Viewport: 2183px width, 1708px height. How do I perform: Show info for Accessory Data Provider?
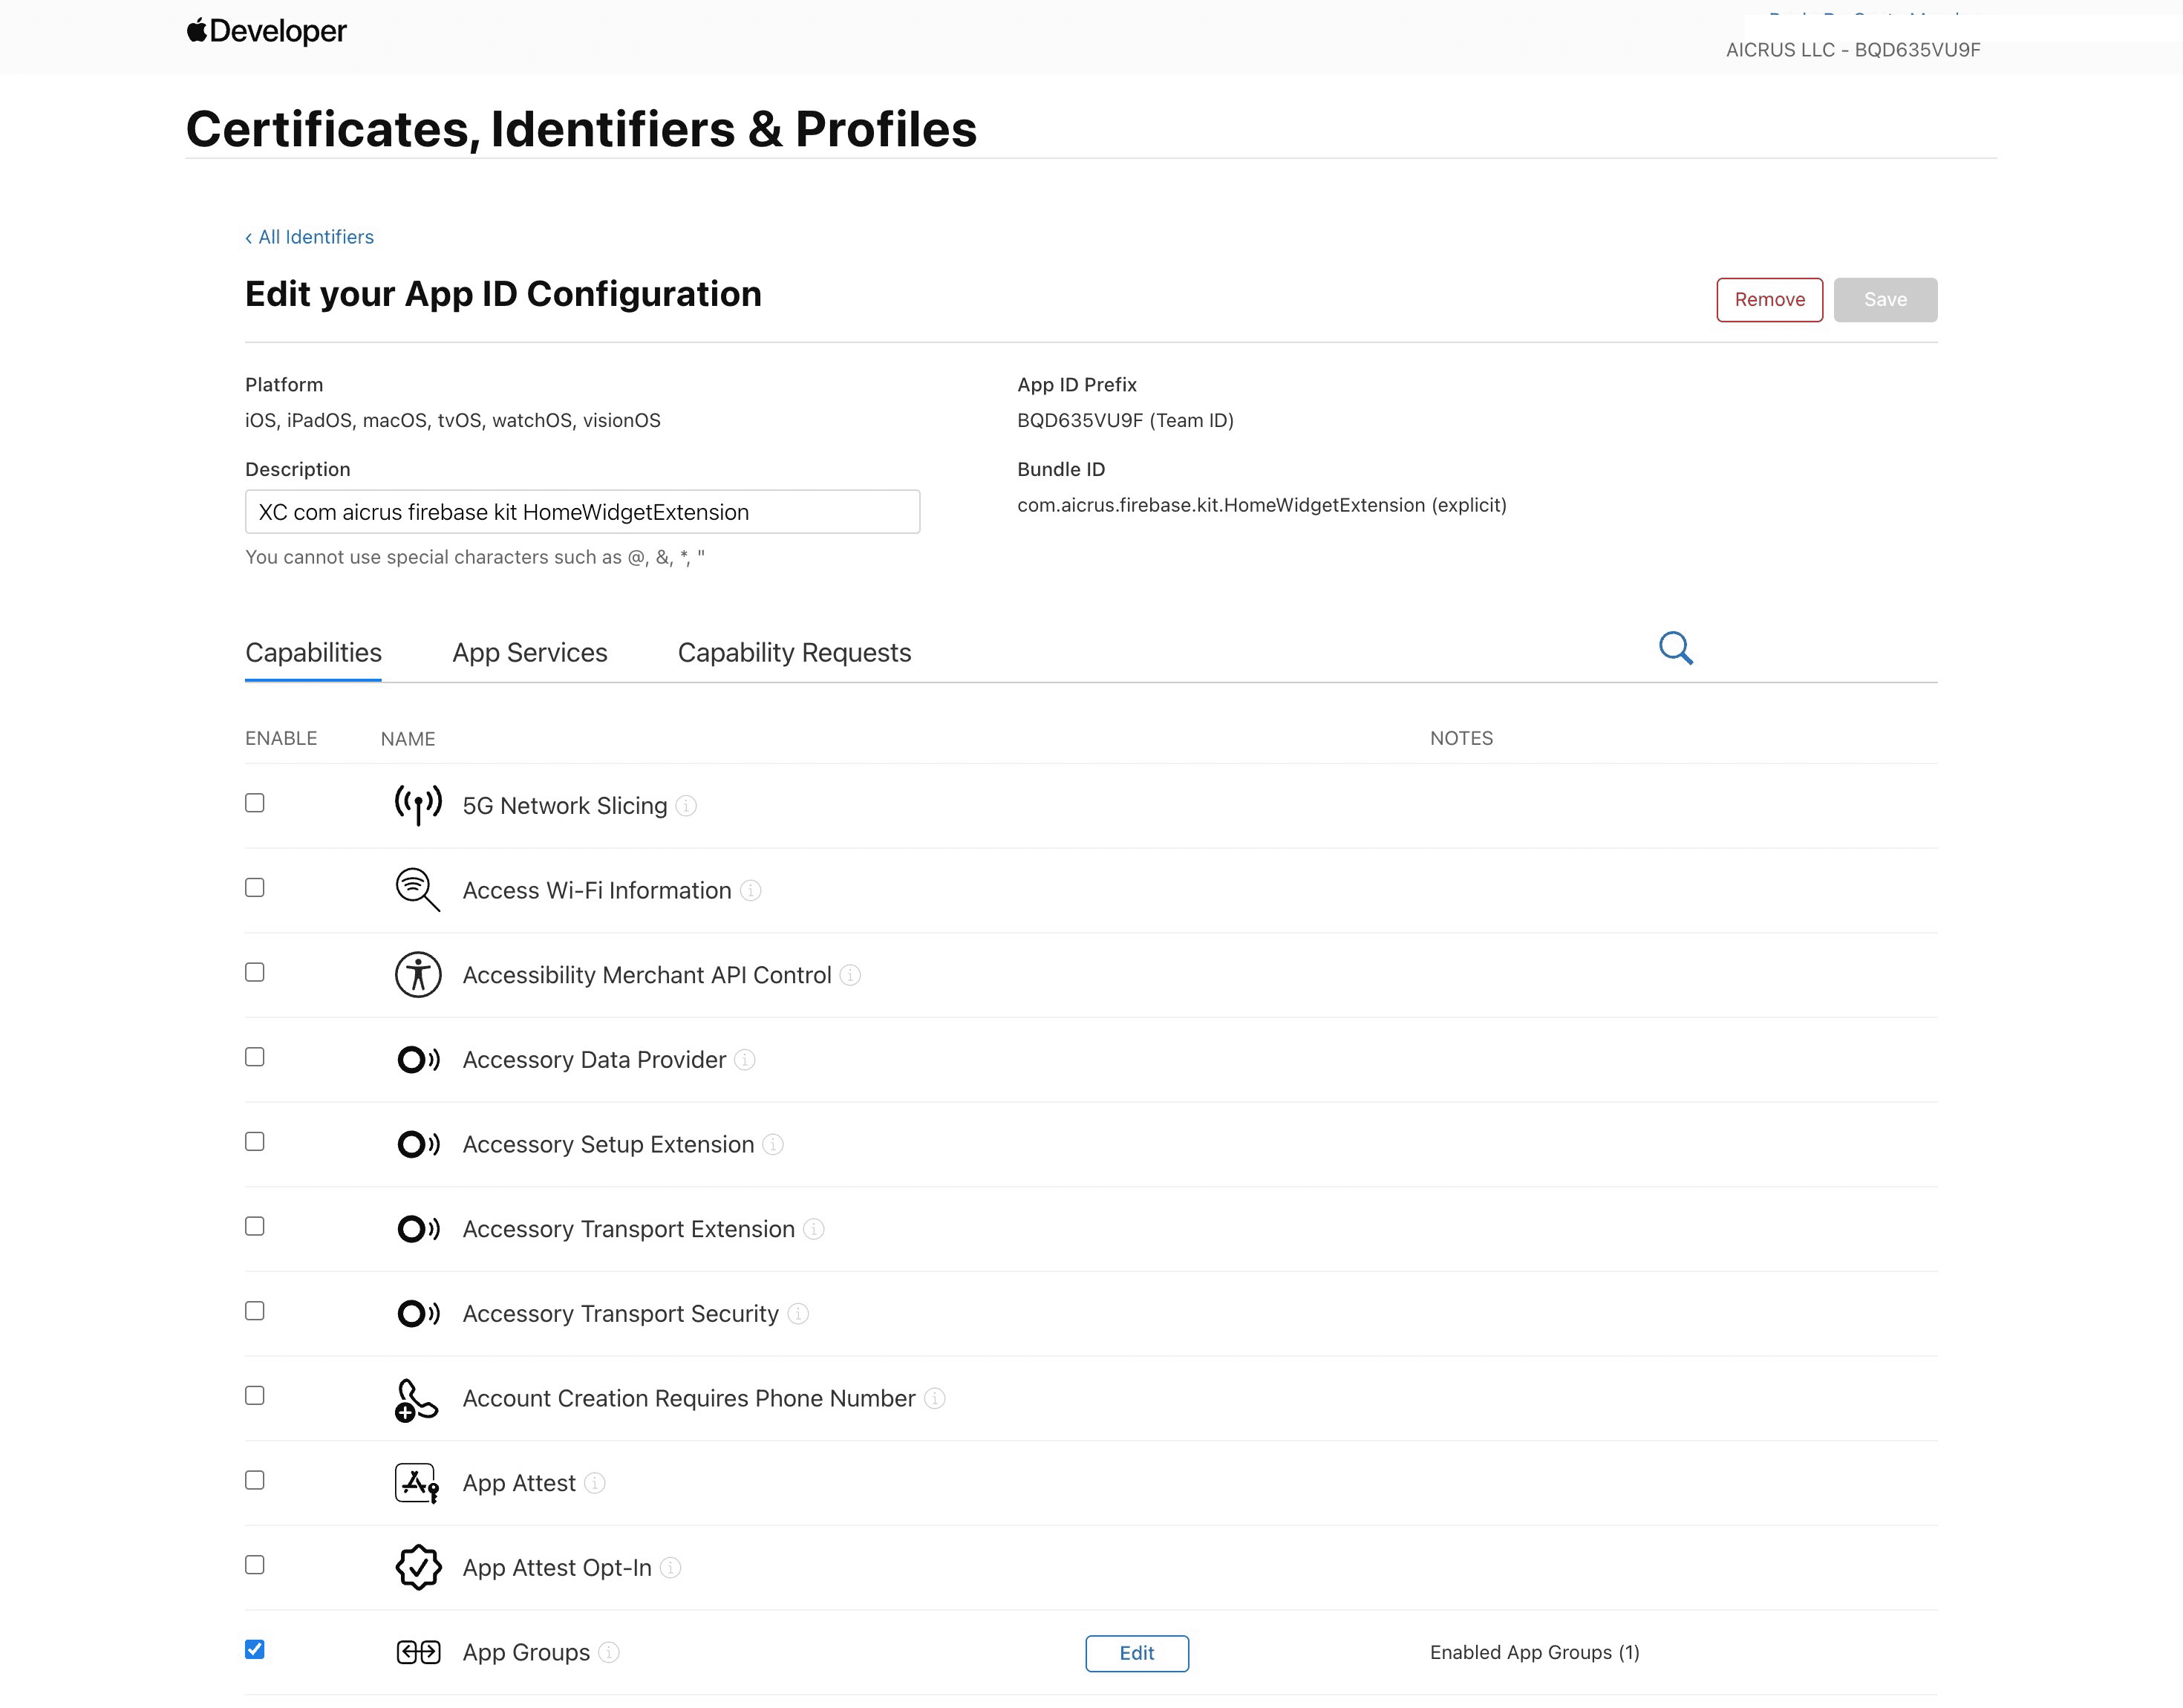[745, 1060]
